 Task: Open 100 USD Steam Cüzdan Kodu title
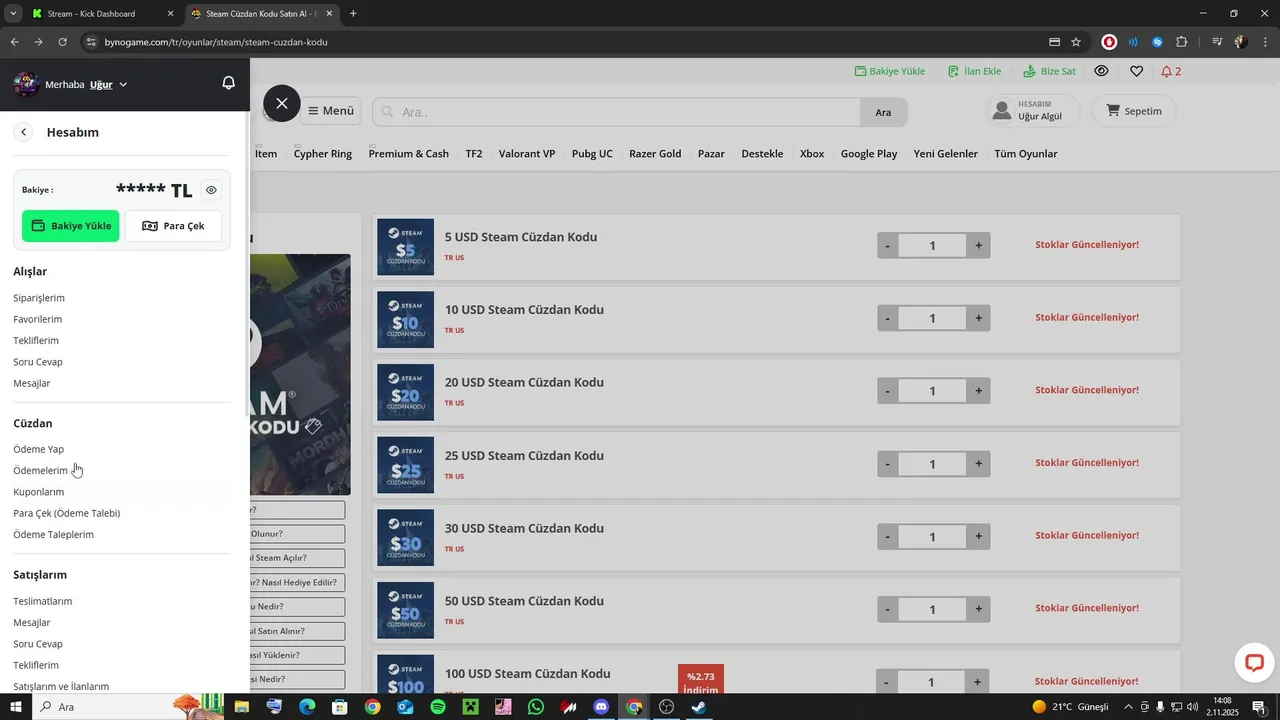pos(527,673)
